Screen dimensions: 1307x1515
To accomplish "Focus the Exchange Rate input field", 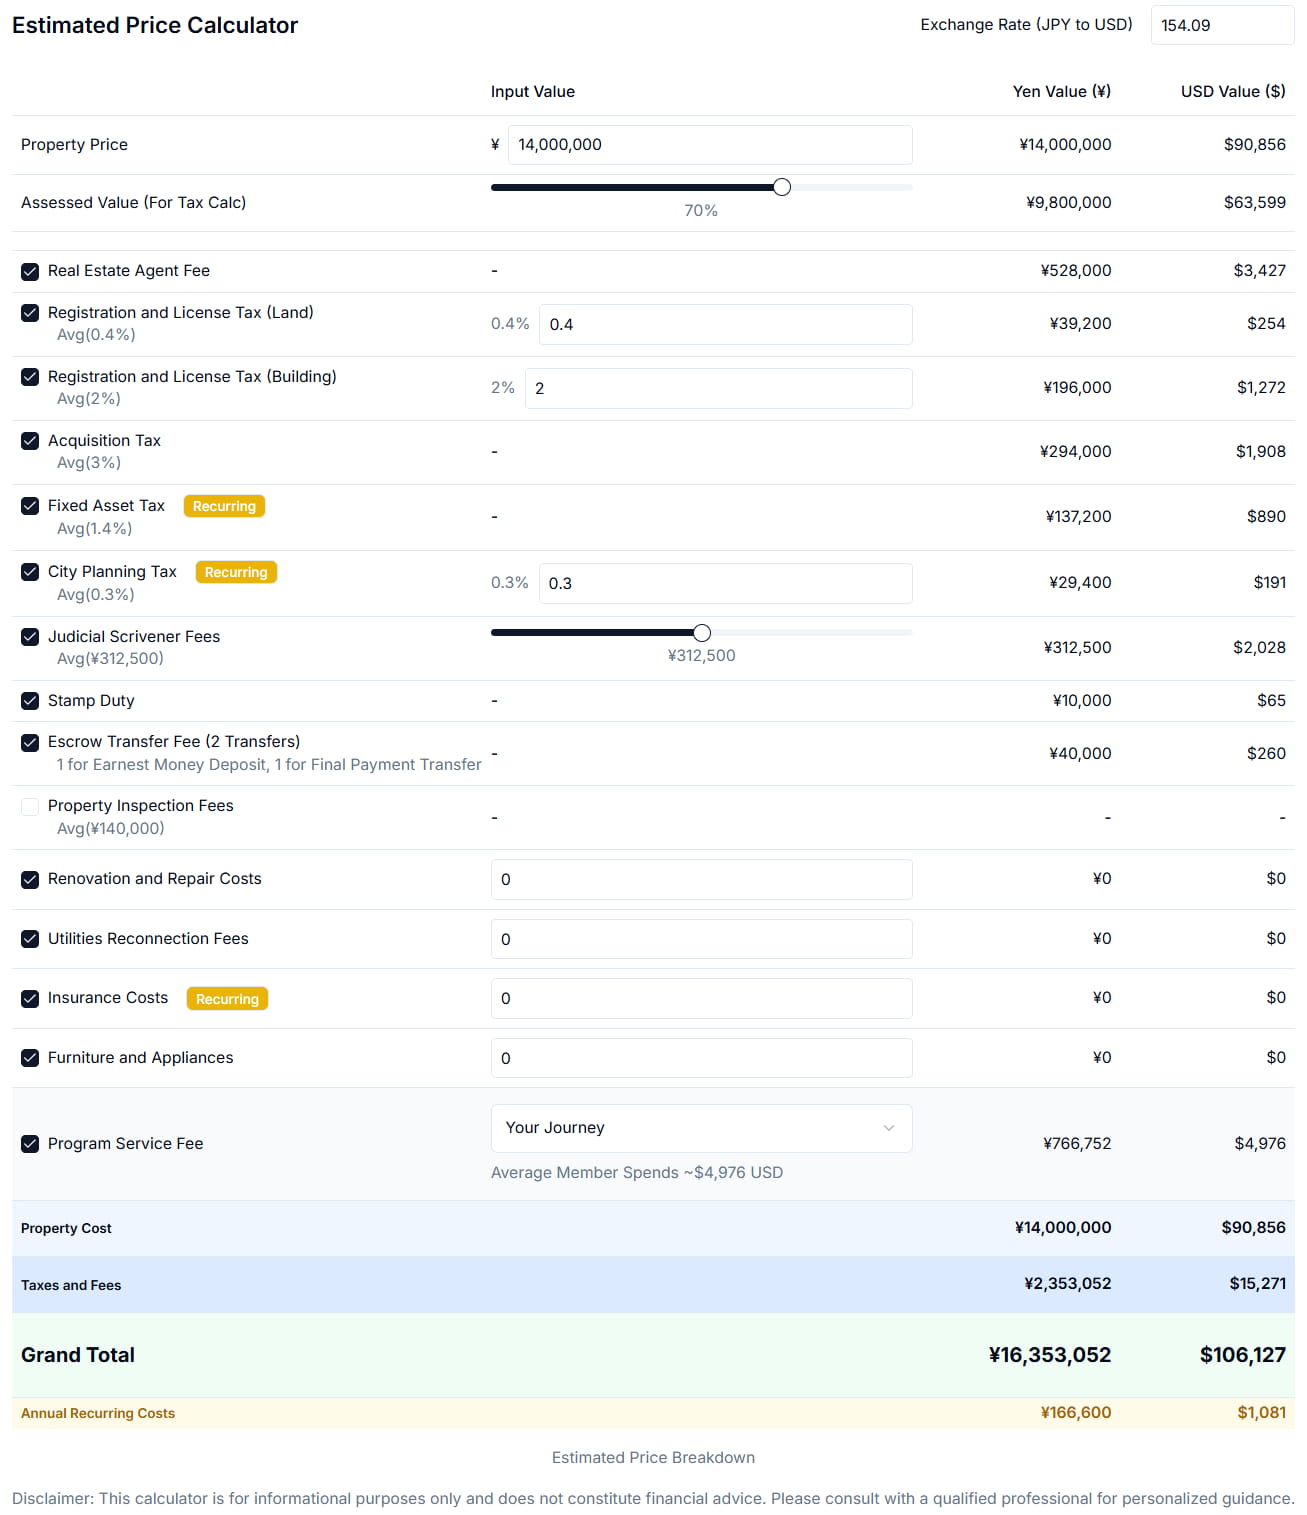I will tap(1221, 25).
